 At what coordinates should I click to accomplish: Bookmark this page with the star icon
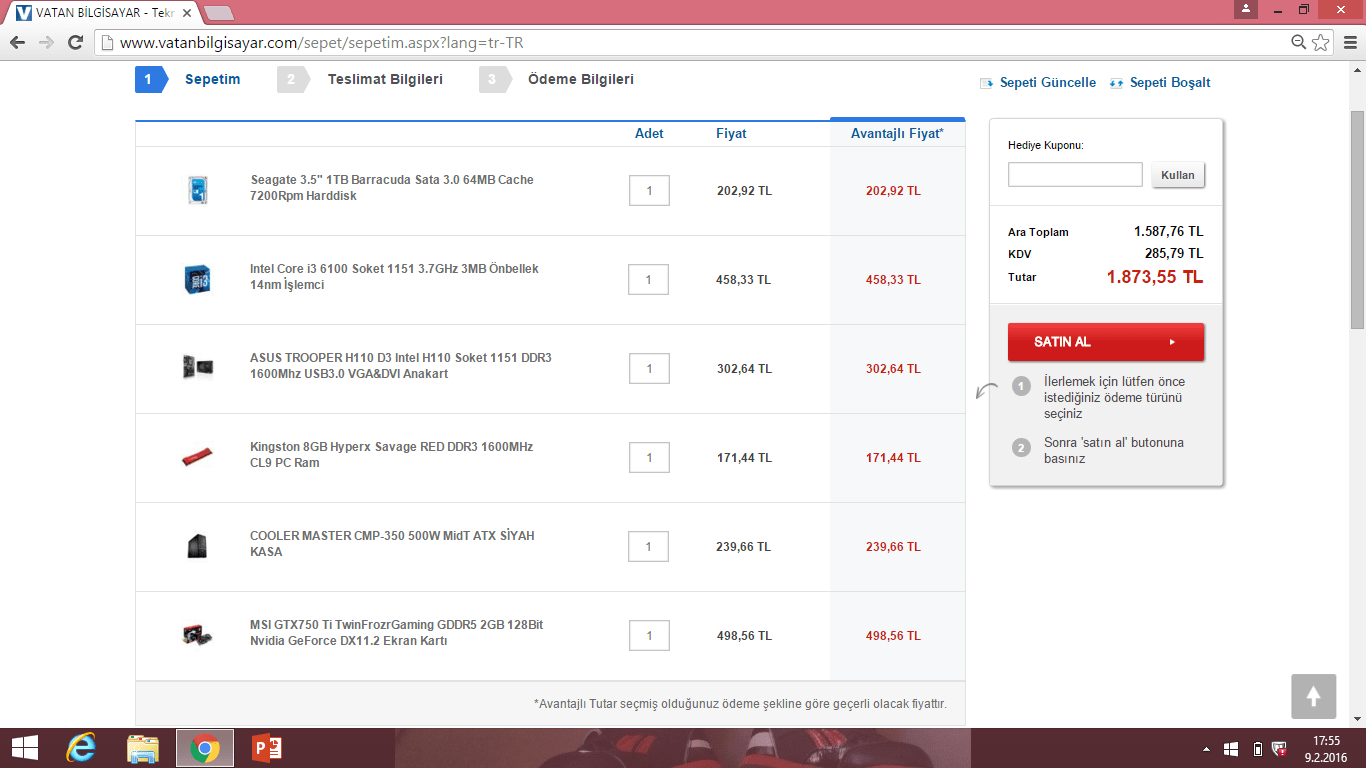(1321, 43)
